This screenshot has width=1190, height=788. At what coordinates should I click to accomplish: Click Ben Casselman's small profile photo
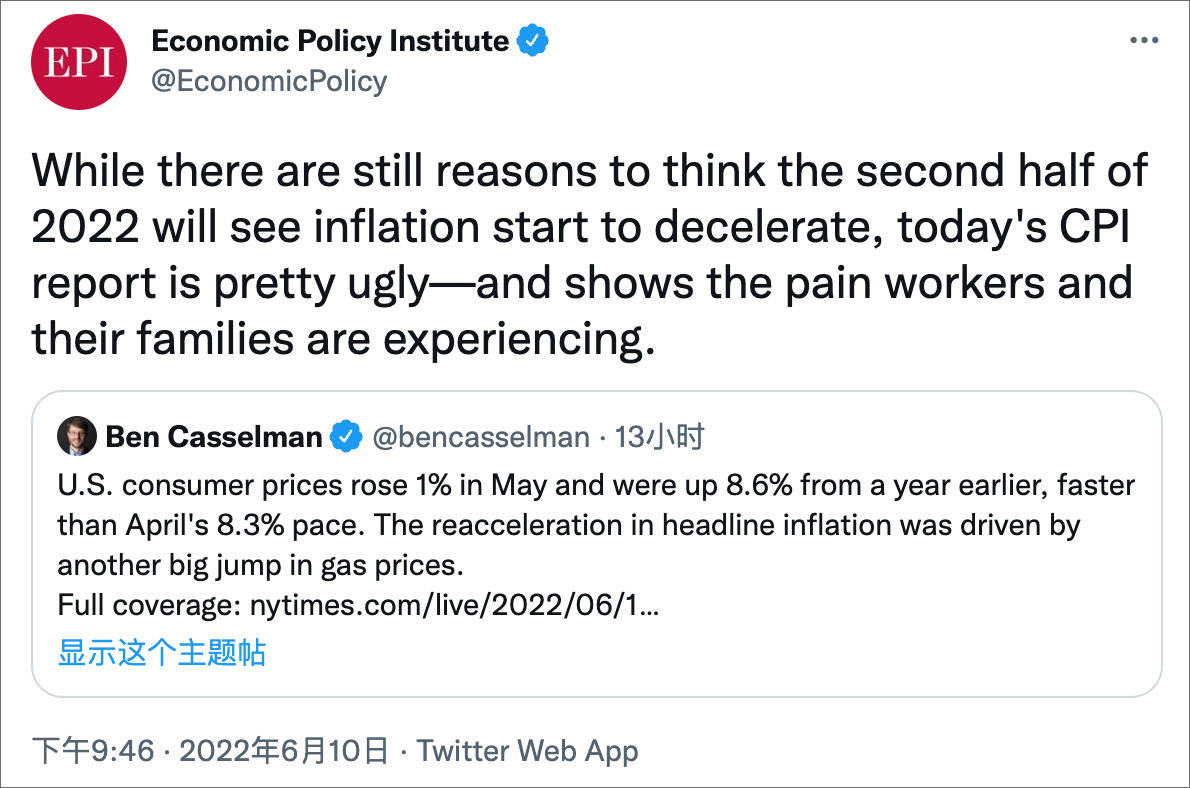click(x=77, y=436)
